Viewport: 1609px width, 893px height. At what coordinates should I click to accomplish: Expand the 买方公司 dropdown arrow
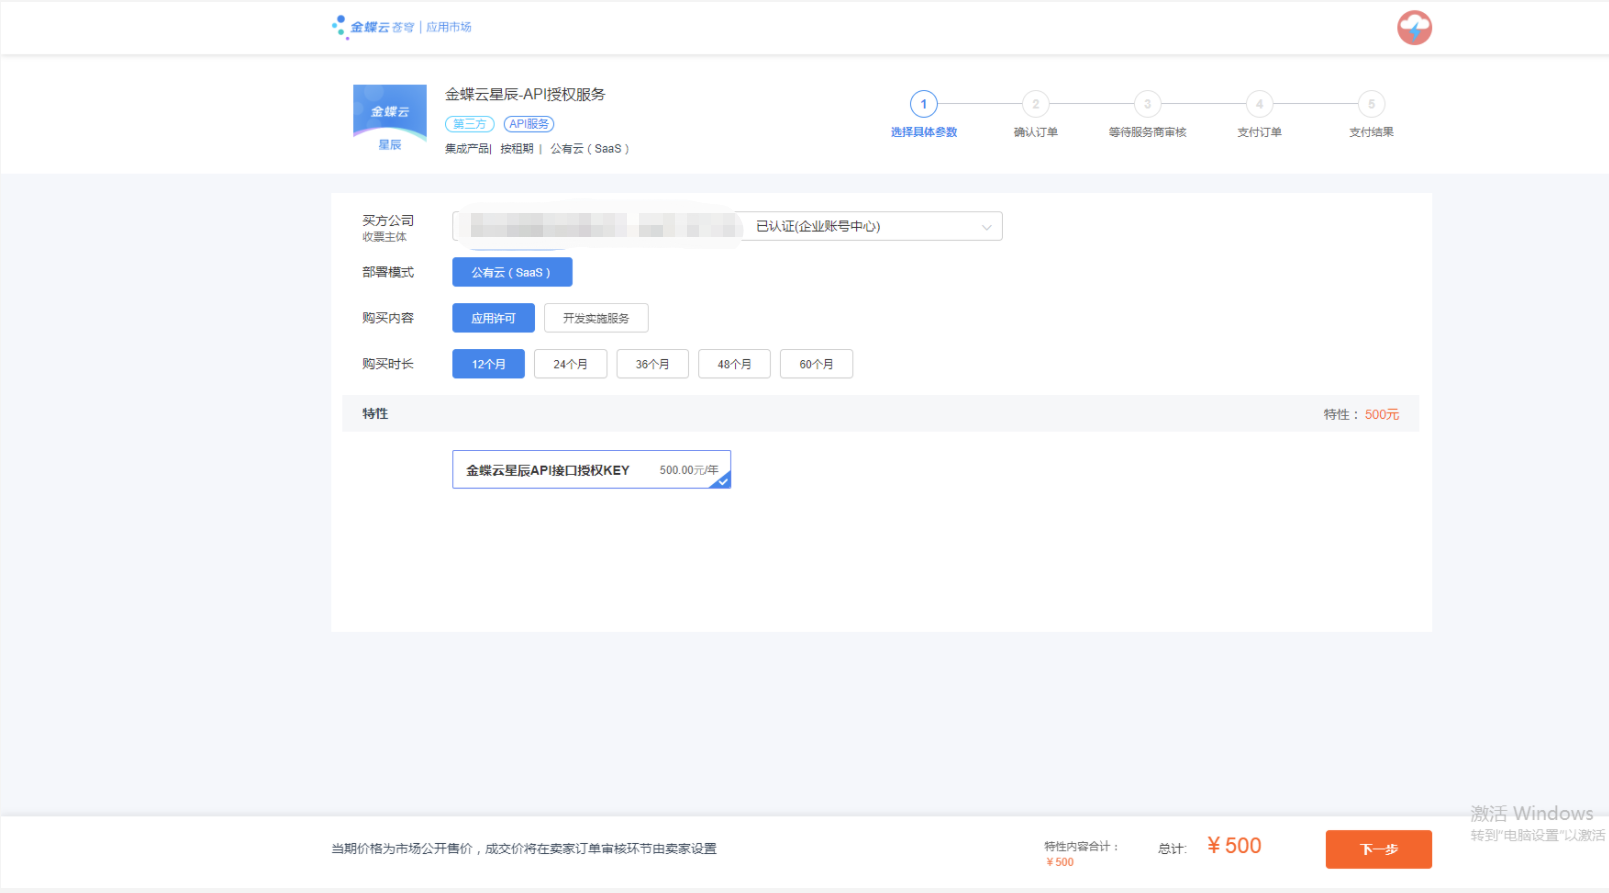point(986,227)
